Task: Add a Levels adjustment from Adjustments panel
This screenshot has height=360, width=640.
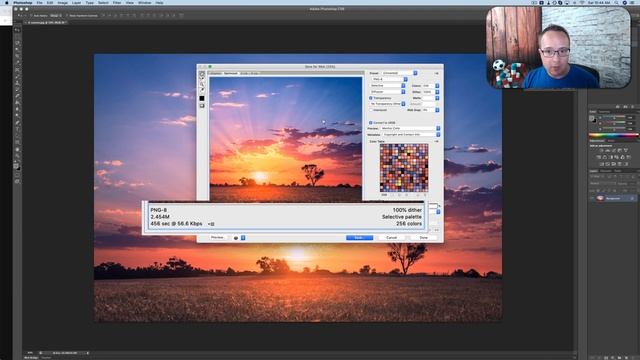Action: [607, 151]
